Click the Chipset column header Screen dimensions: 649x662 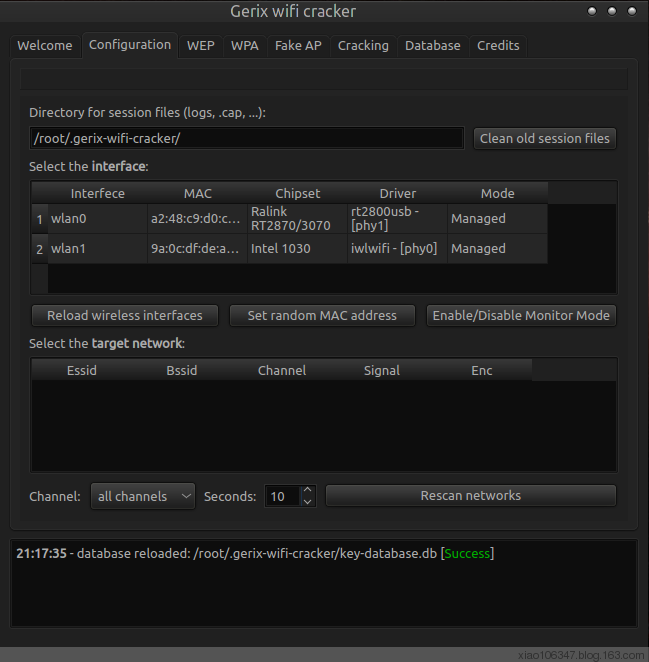point(298,193)
